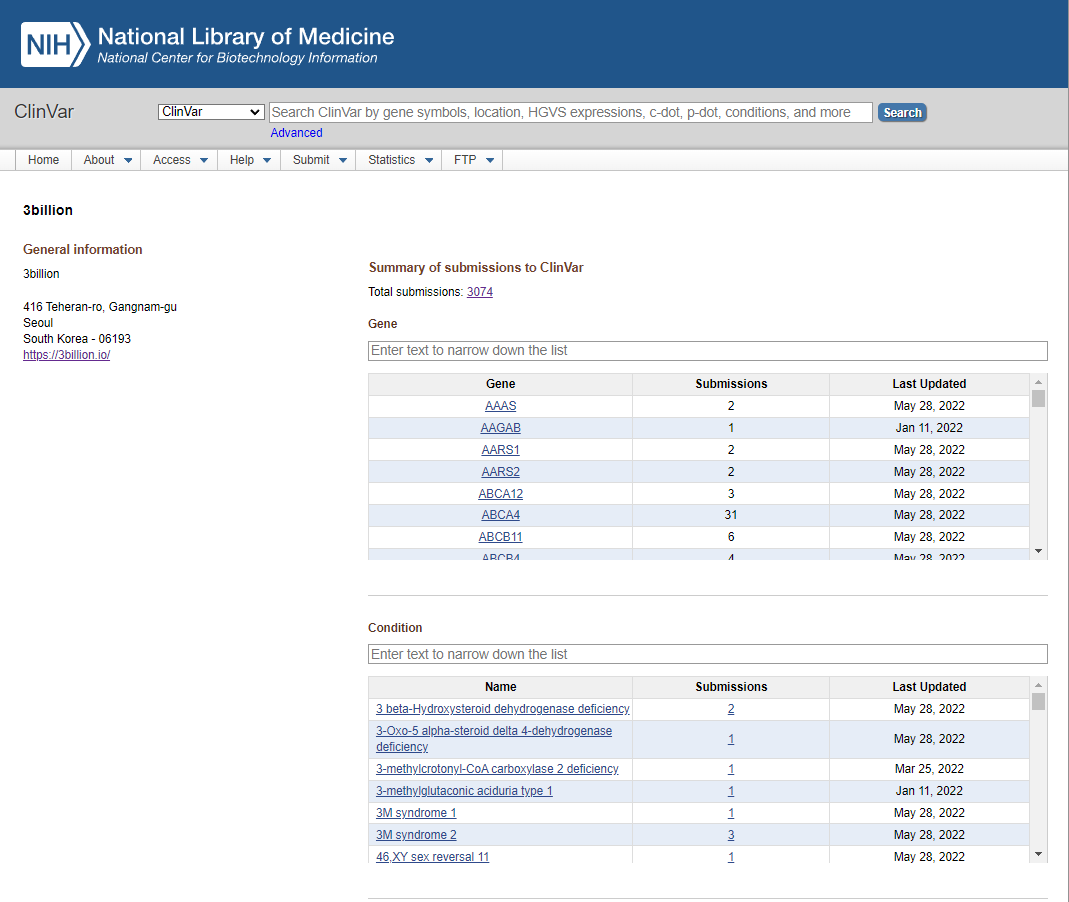Open the About menu dropdown arrow
This screenshot has width=1069, height=902.
coord(128,160)
